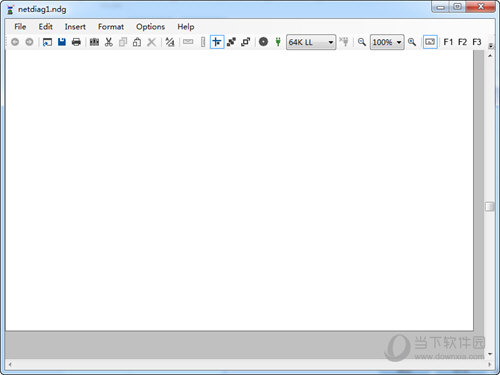Expand toolbar overflow chevron
The width and height of the screenshot is (500, 375).
(x=490, y=46)
